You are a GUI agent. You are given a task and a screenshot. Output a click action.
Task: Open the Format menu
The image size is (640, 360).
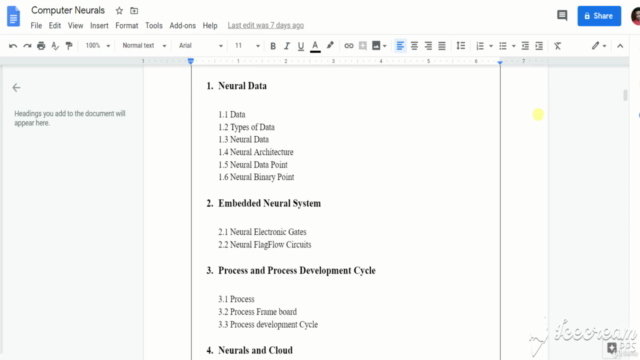pyautogui.click(x=127, y=25)
